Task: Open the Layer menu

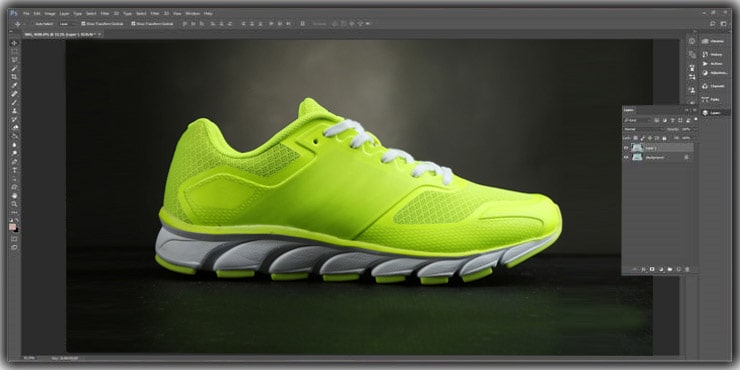Action: pos(64,14)
